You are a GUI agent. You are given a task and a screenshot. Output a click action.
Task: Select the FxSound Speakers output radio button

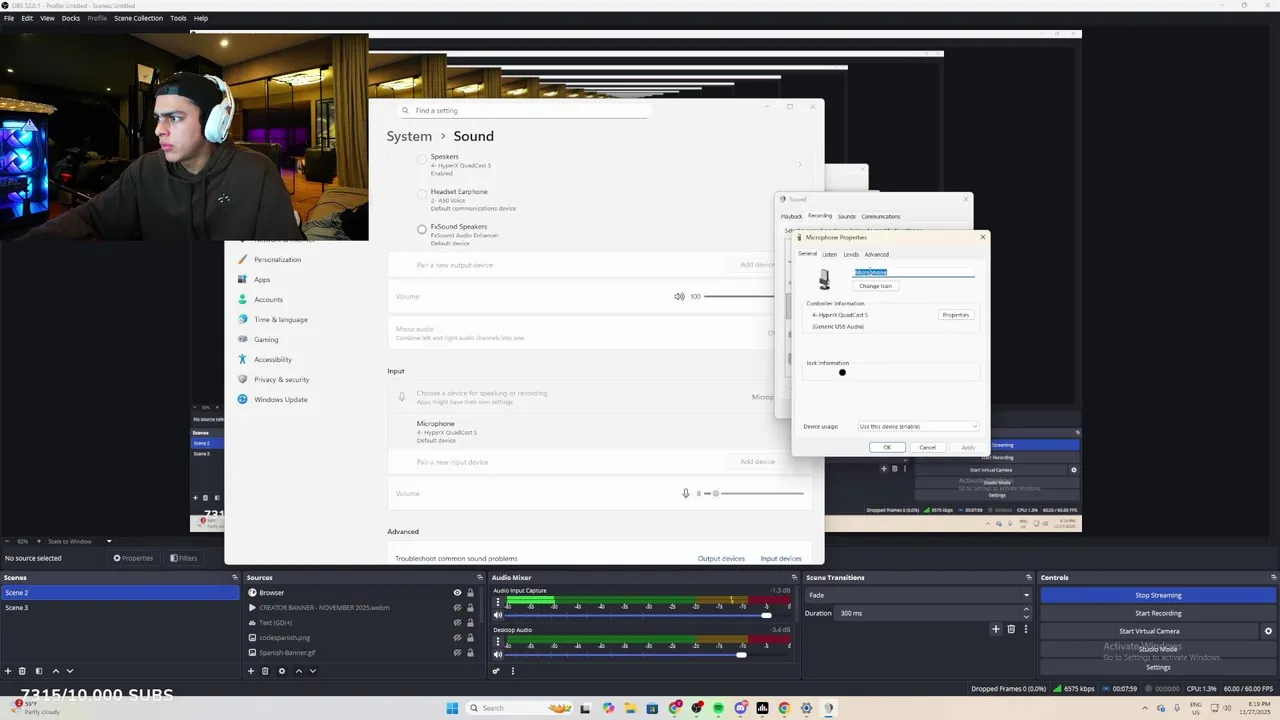(x=422, y=229)
